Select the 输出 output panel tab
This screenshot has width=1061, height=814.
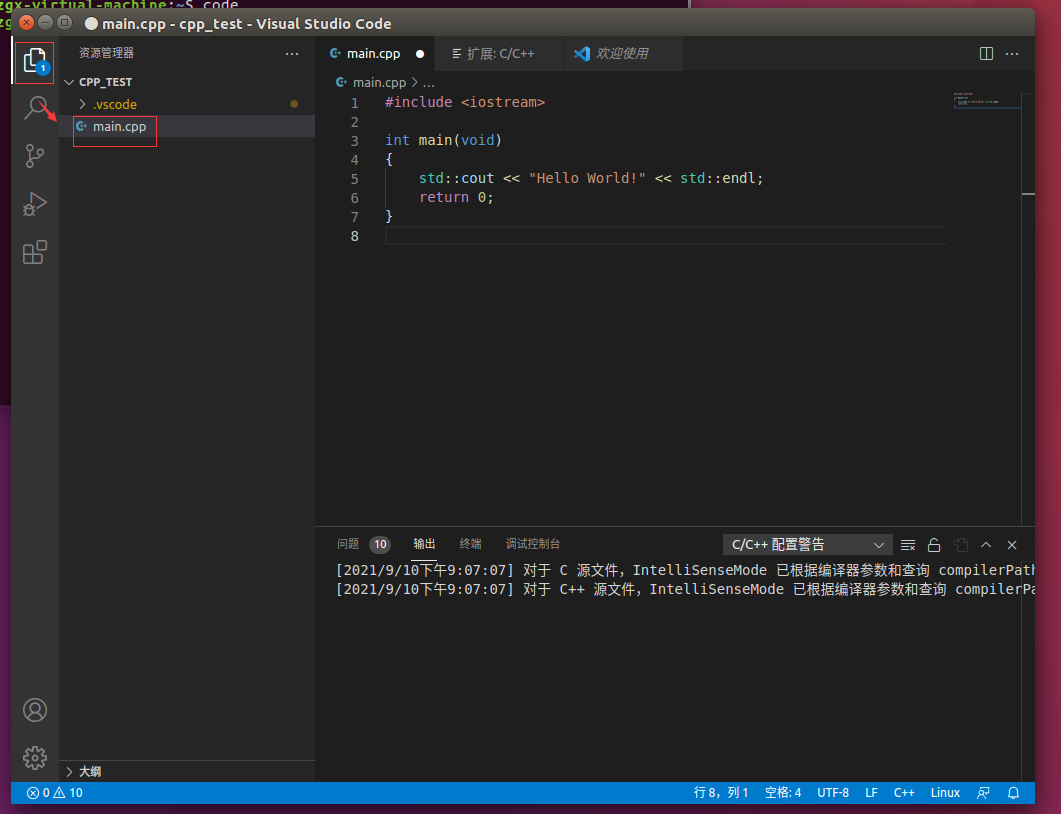pos(424,544)
